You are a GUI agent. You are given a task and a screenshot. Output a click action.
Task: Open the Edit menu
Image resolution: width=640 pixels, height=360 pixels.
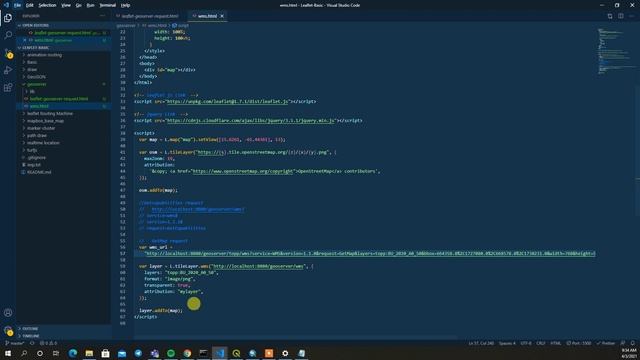click(x=29, y=5)
